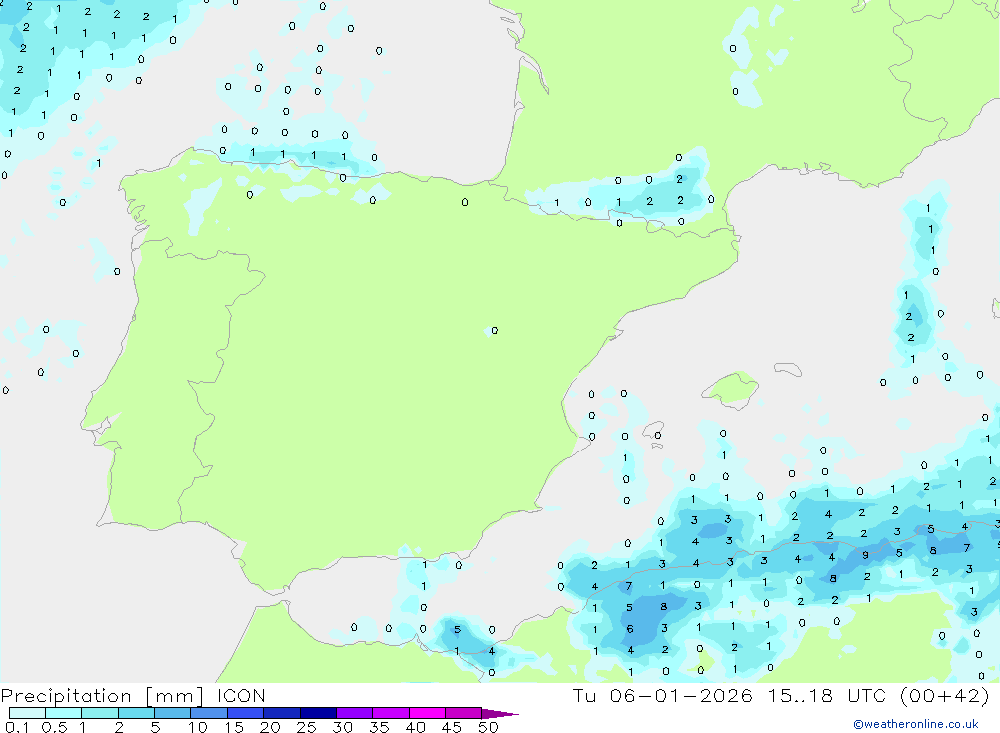Click the '20' legend scale label
The image size is (1000, 733).
pyautogui.click(x=270, y=727)
